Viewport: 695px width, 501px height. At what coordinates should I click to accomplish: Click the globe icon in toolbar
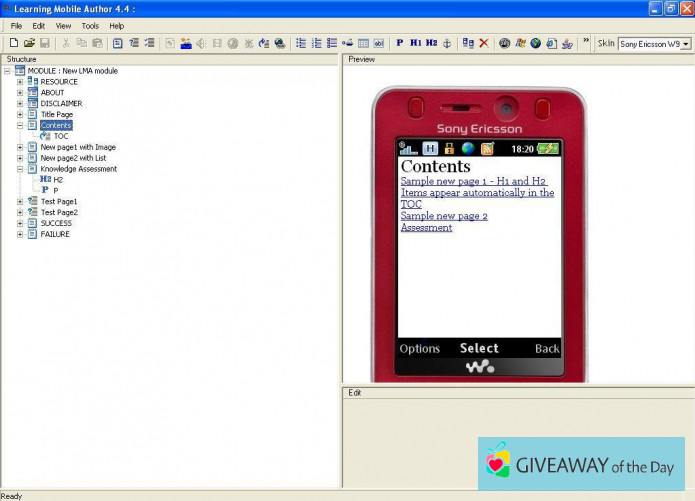pyautogui.click(x=536, y=43)
